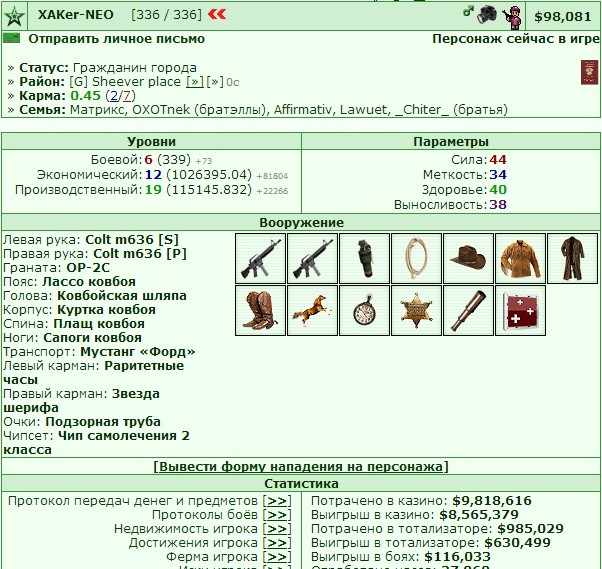Click the Colt m636 [P] weapon name
This screenshot has width=602, height=569.
pos(140,253)
